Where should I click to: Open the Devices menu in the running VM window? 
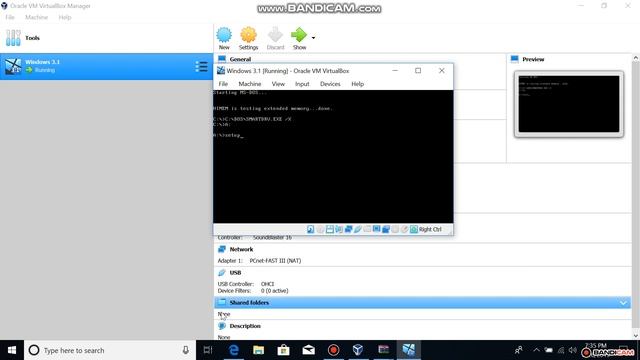click(x=330, y=84)
